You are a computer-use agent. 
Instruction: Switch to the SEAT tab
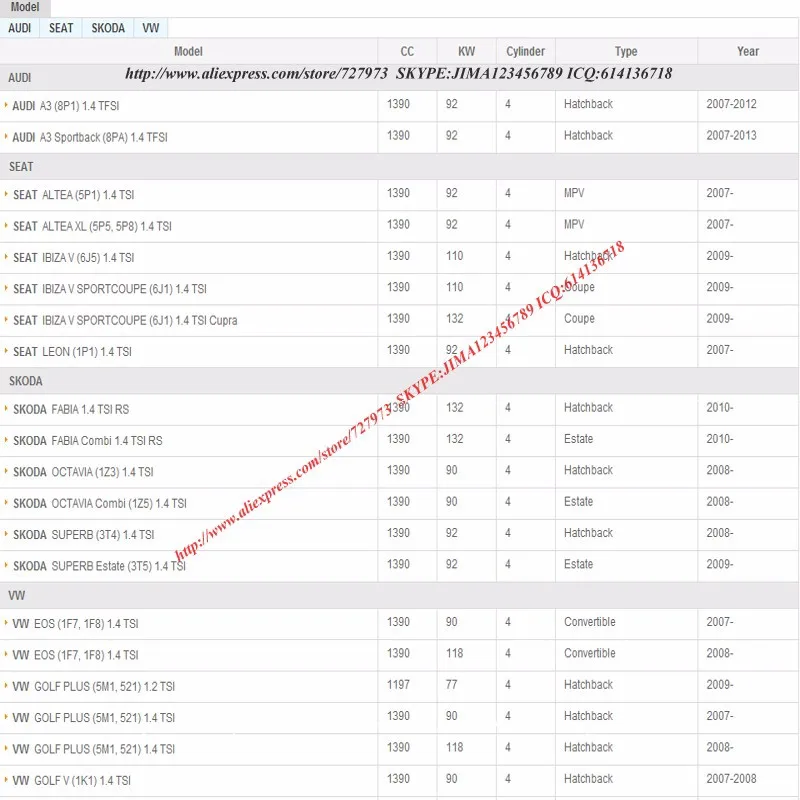point(61,28)
